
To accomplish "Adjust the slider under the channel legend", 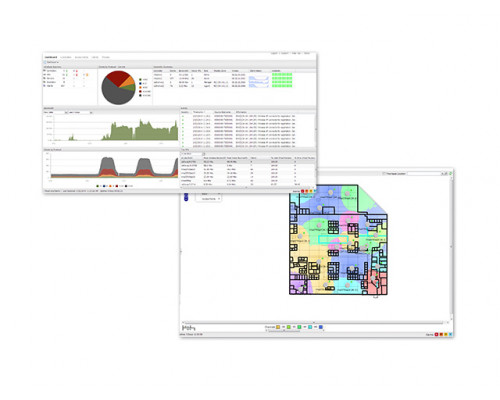I will point(284,331).
